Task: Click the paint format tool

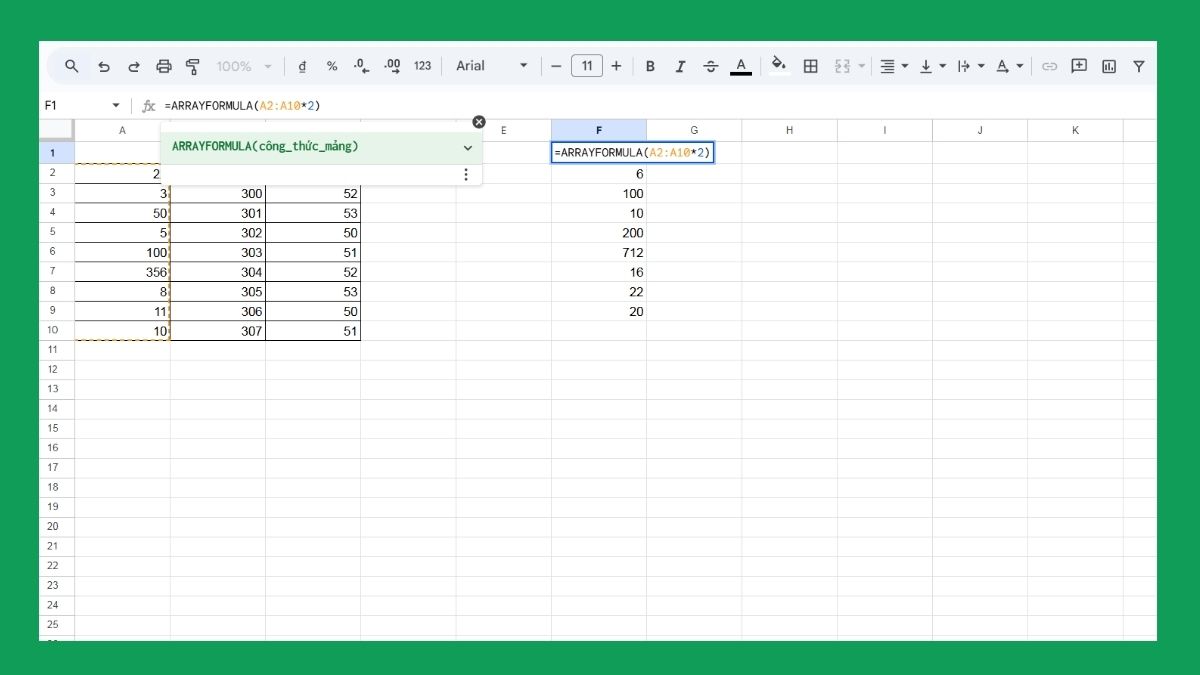Action: [192, 66]
